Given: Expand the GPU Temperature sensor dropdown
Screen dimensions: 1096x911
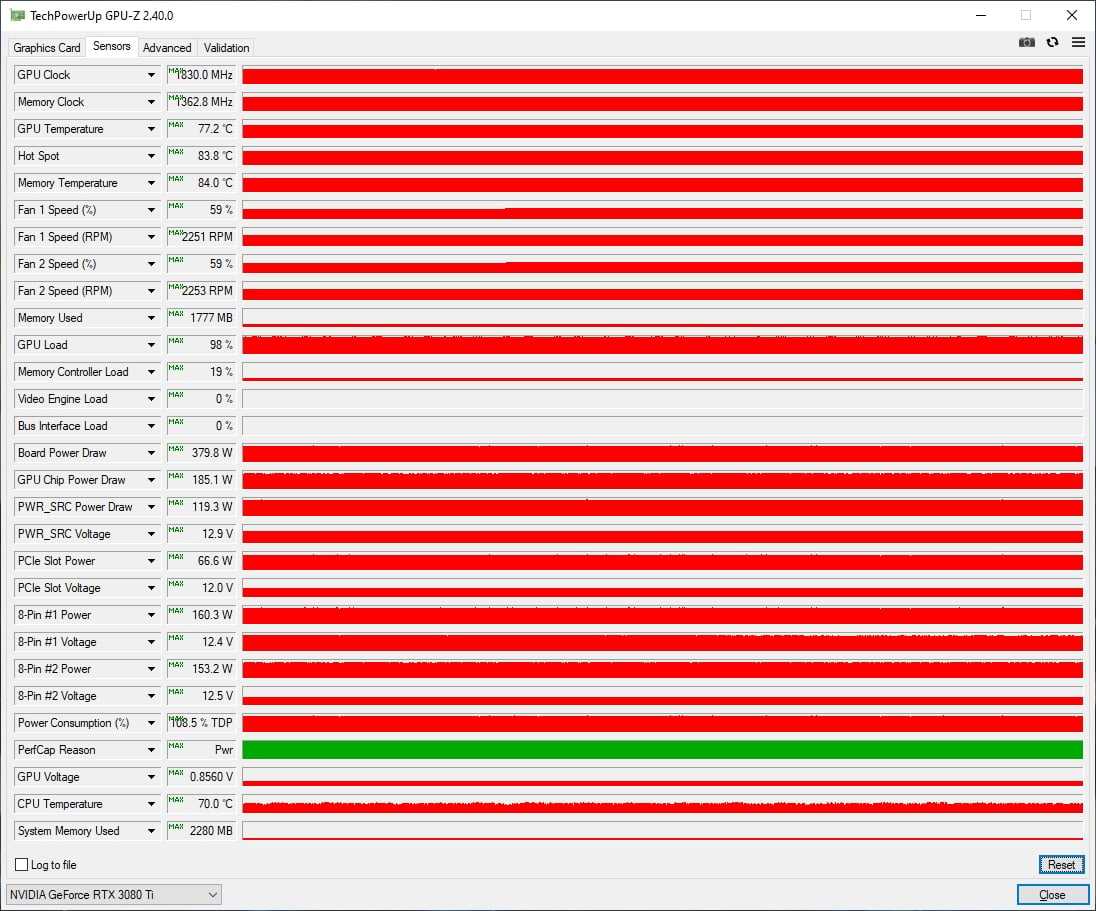Looking at the screenshot, I should pos(151,129).
